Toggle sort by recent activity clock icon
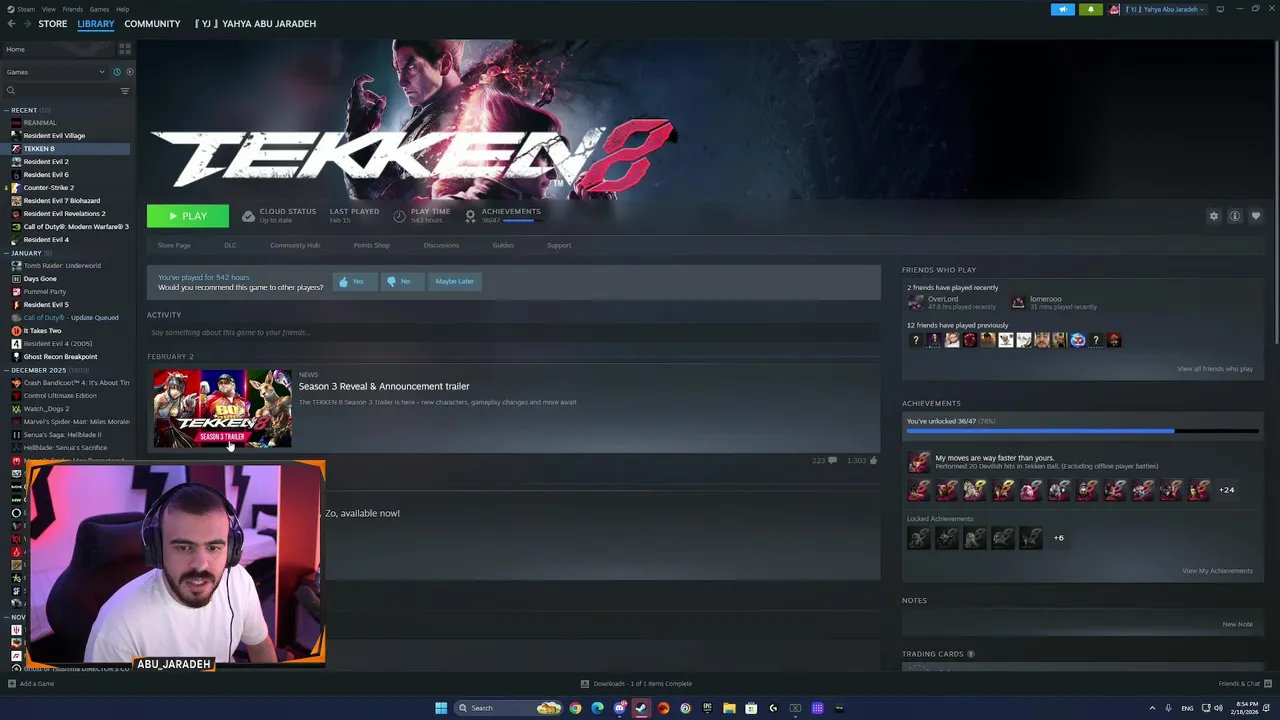Viewport: 1280px width, 720px height. (116, 72)
